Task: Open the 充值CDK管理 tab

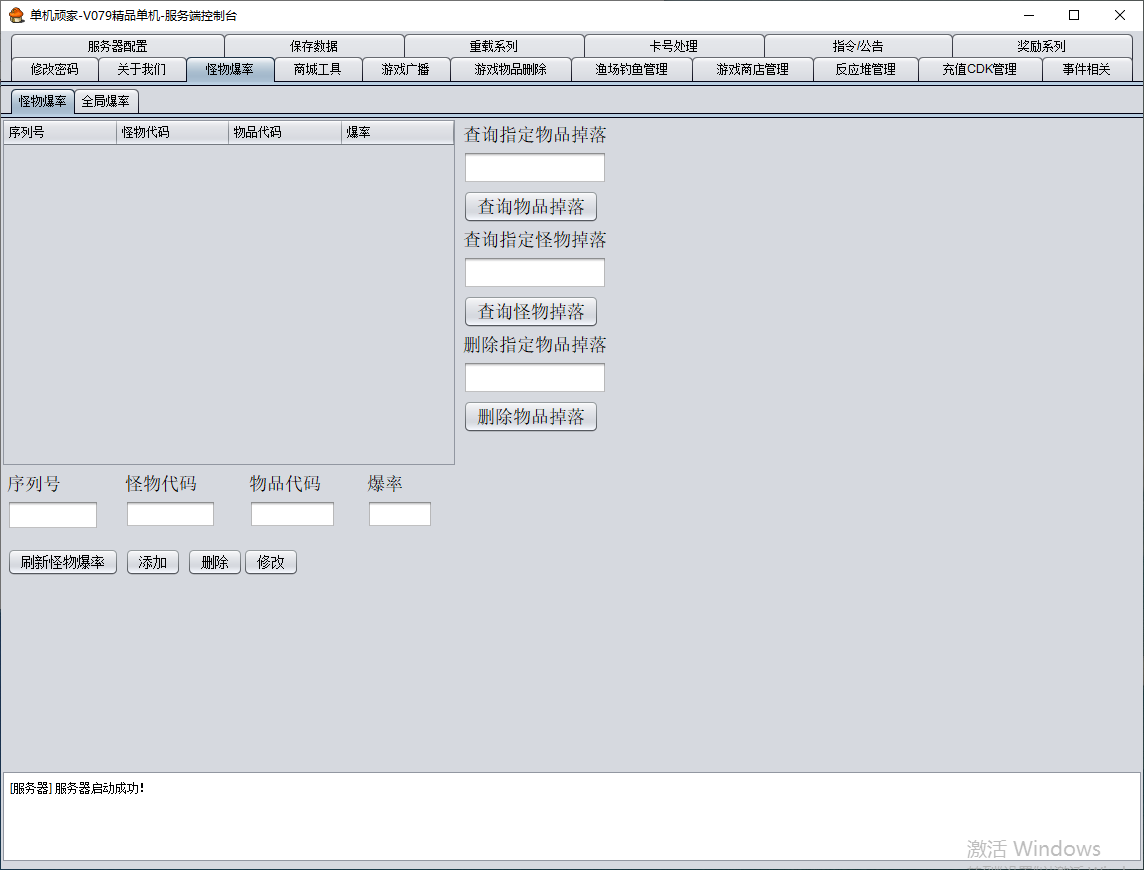Action: coord(979,69)
